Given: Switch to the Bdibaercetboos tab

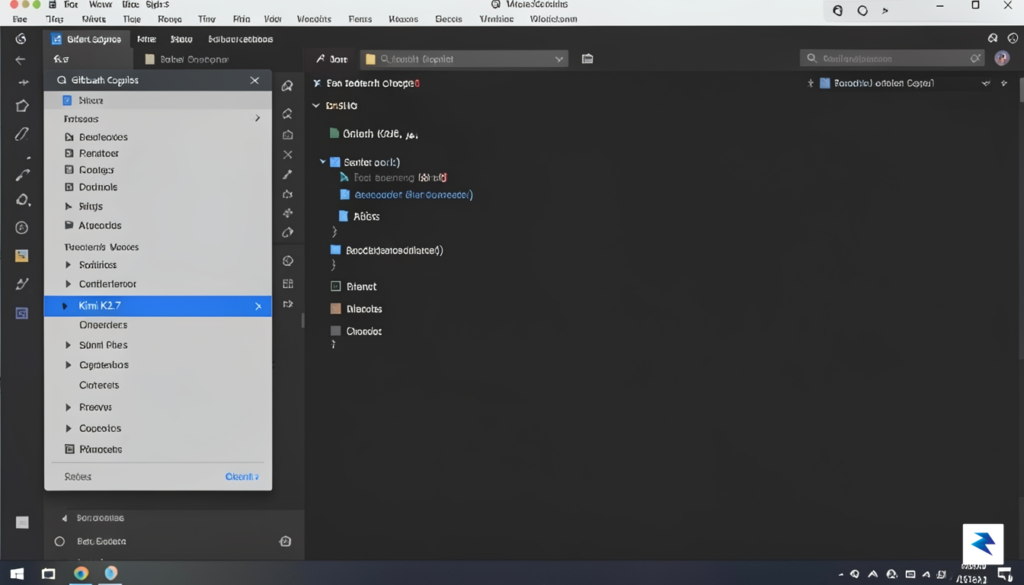Looking at the screenshot, I should tap(240, 39).
